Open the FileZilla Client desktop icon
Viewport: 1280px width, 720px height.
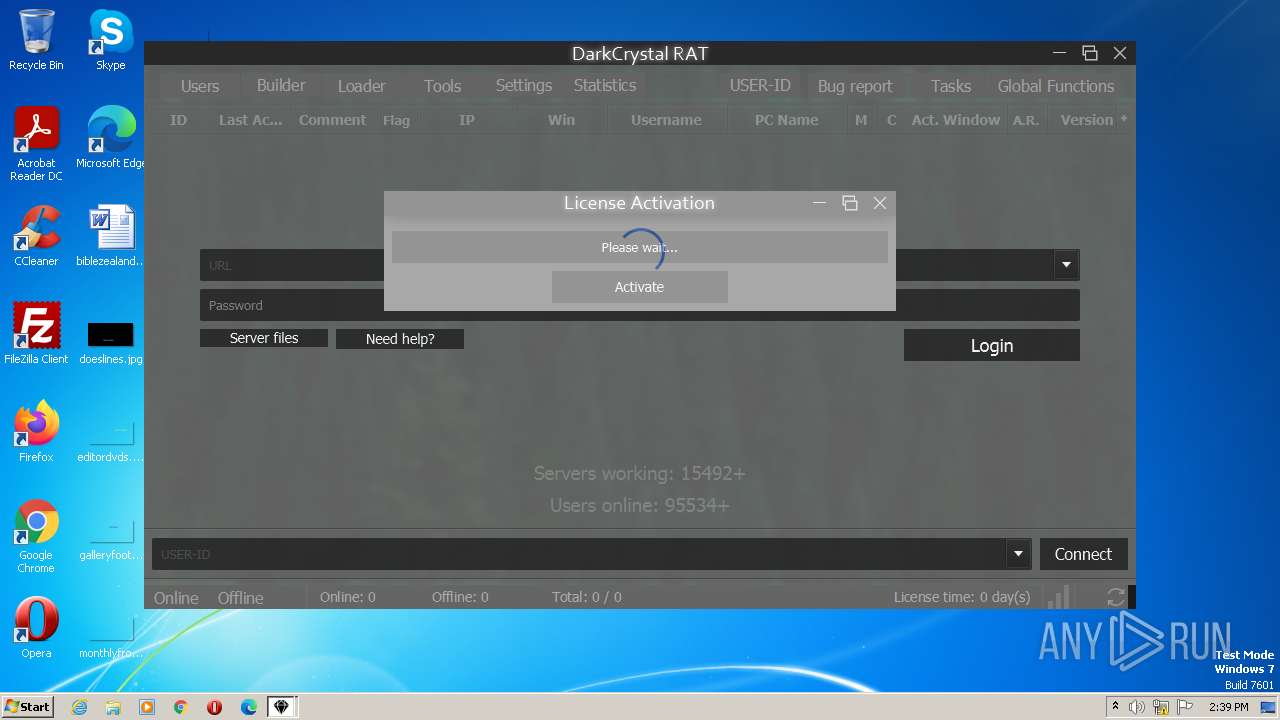pos(36,334)
